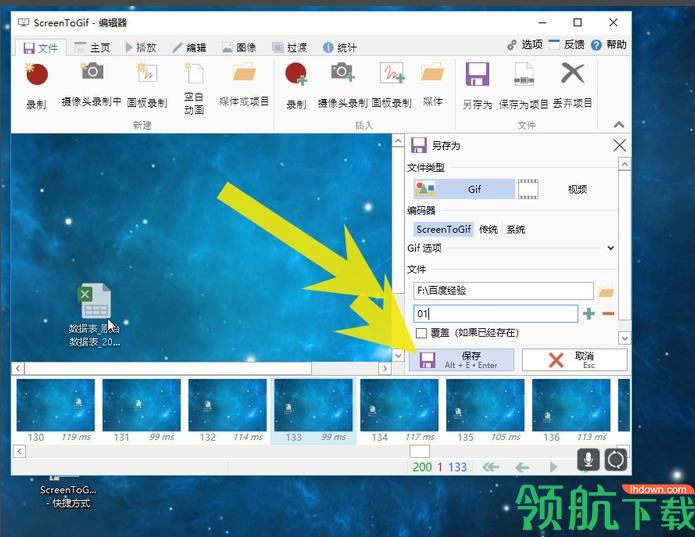Image resolution: width=695 pixels, height=537 pixels.
Task: Select frame thumbnail 130
Action: 55,411
